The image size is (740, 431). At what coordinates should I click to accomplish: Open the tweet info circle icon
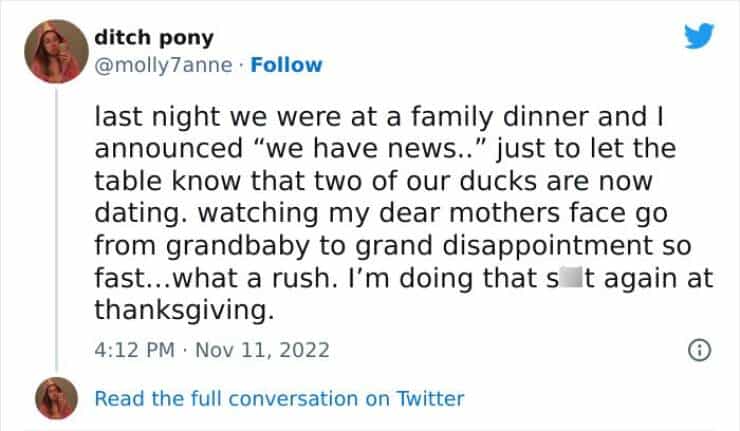click(700, 351)
